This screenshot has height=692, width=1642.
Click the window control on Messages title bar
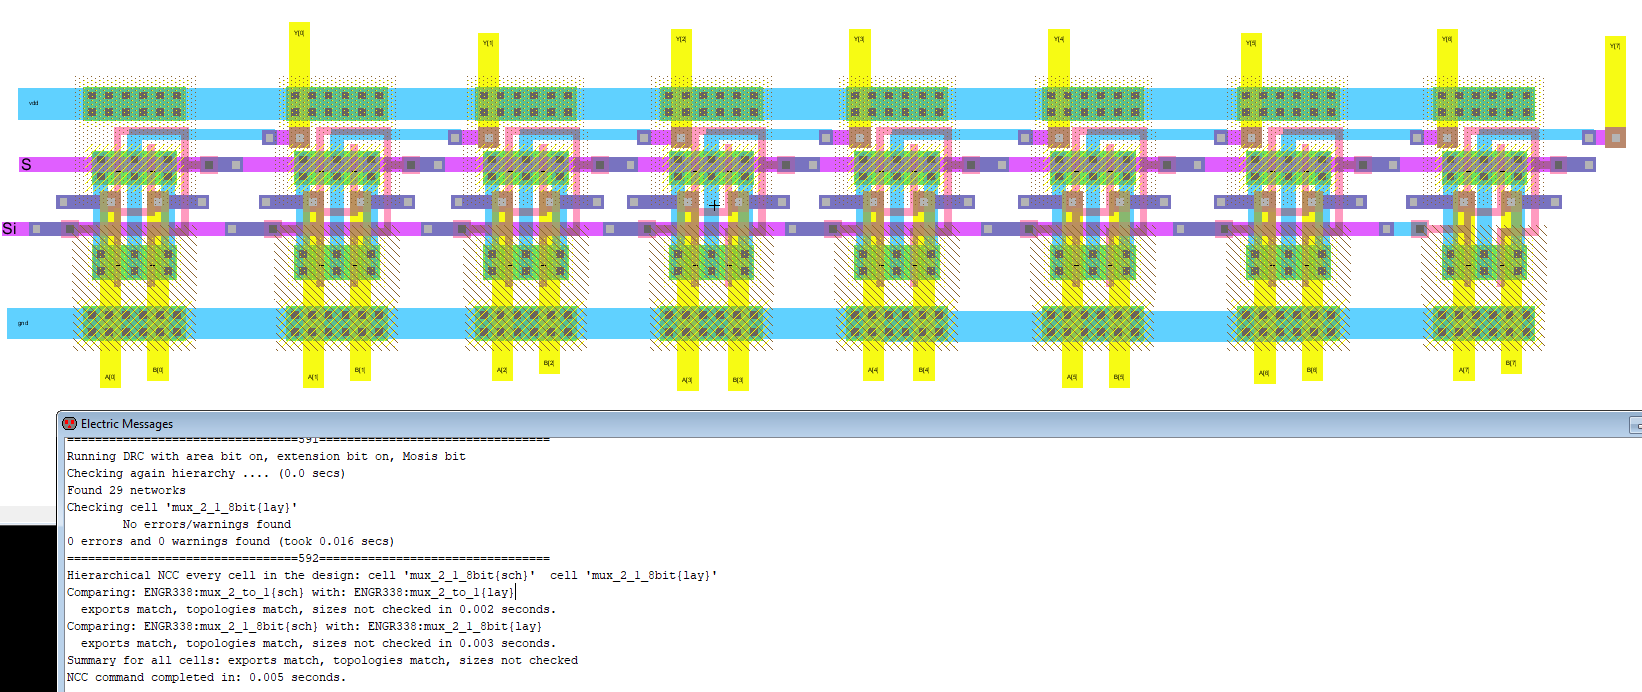click(x=1636, y=426)
